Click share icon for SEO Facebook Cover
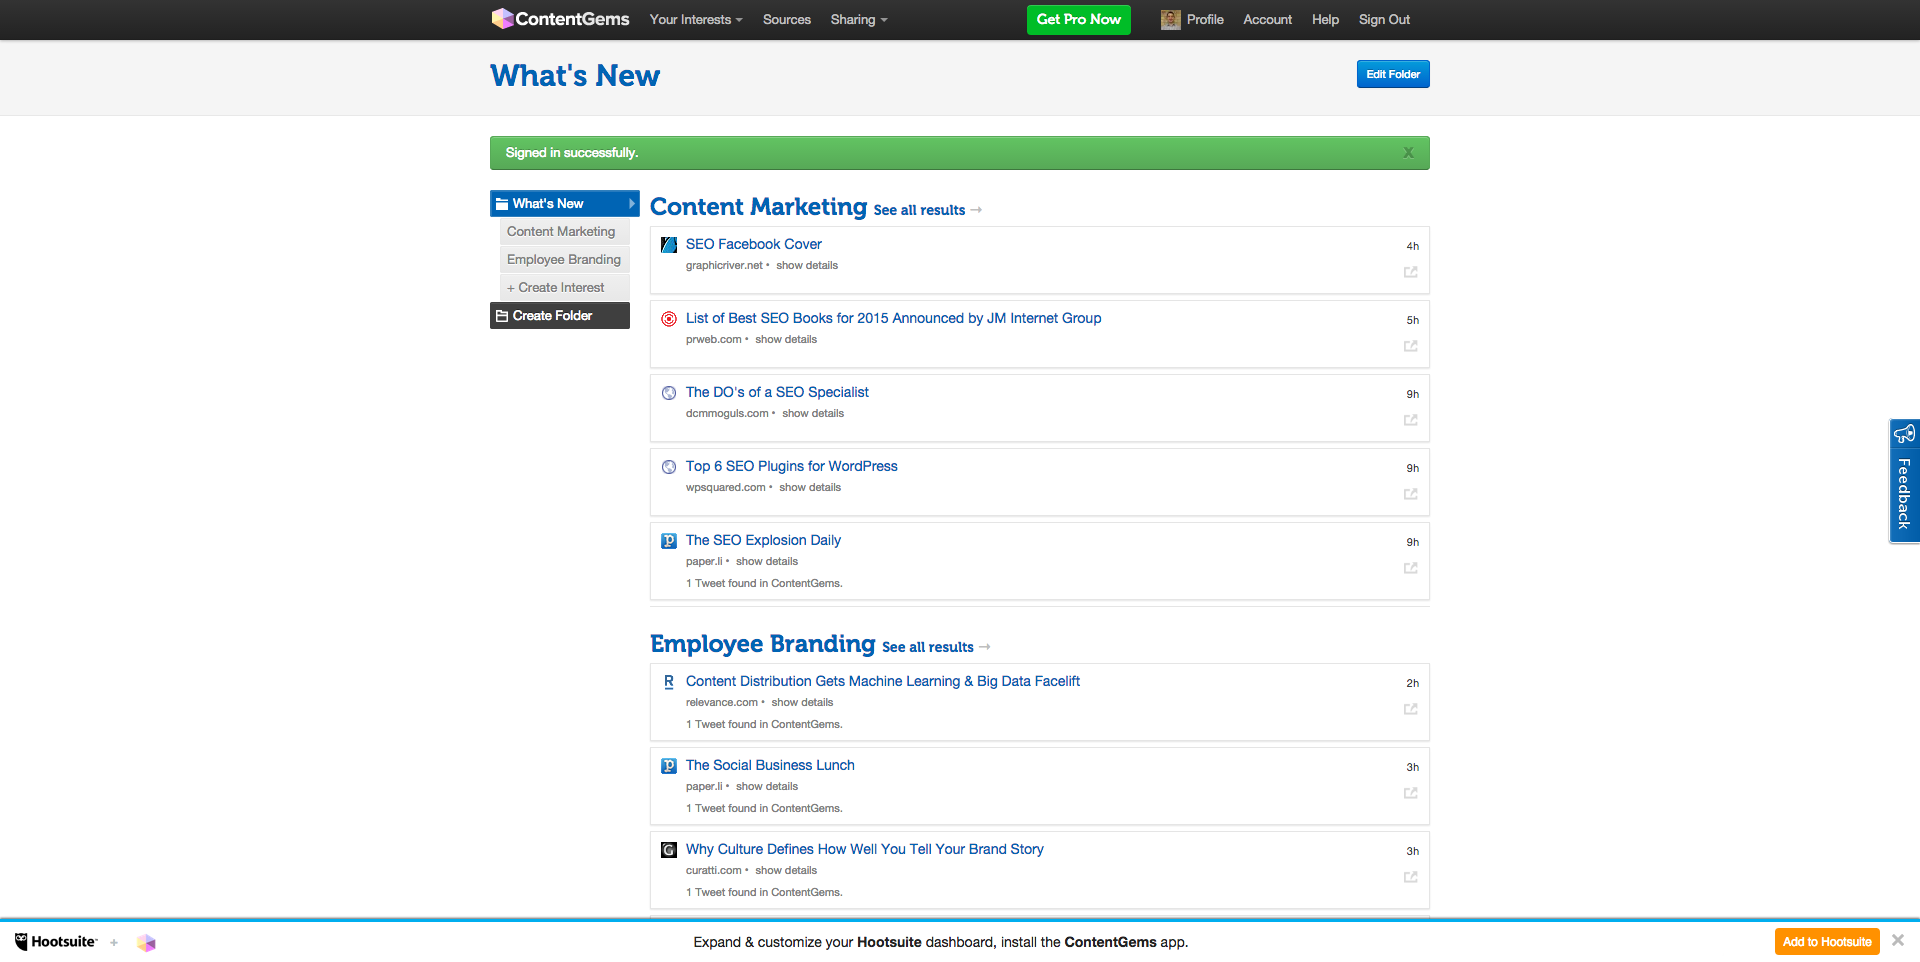The image size is (1920, 962). [x=1410, y=272]
